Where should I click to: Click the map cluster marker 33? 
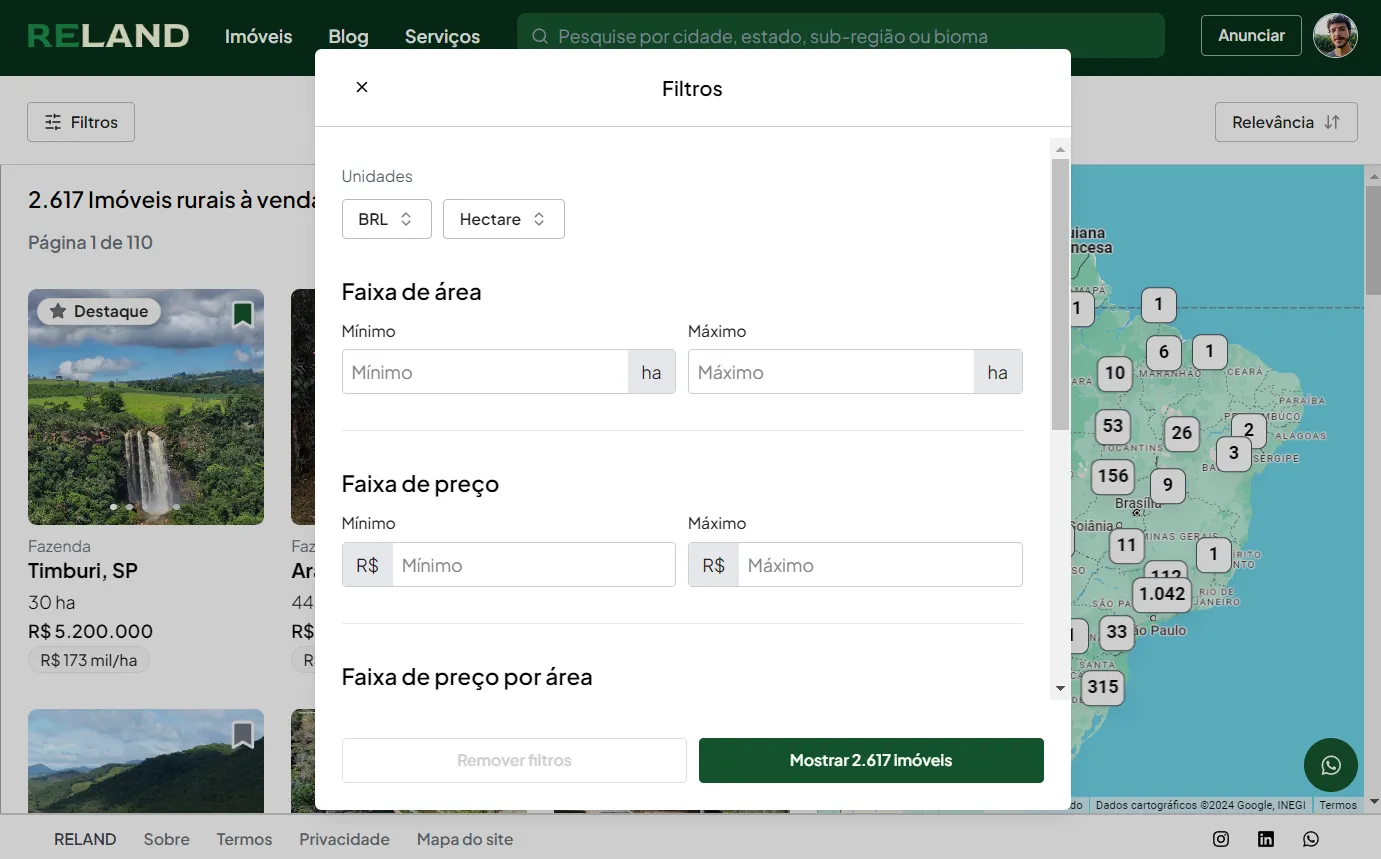1117,632
